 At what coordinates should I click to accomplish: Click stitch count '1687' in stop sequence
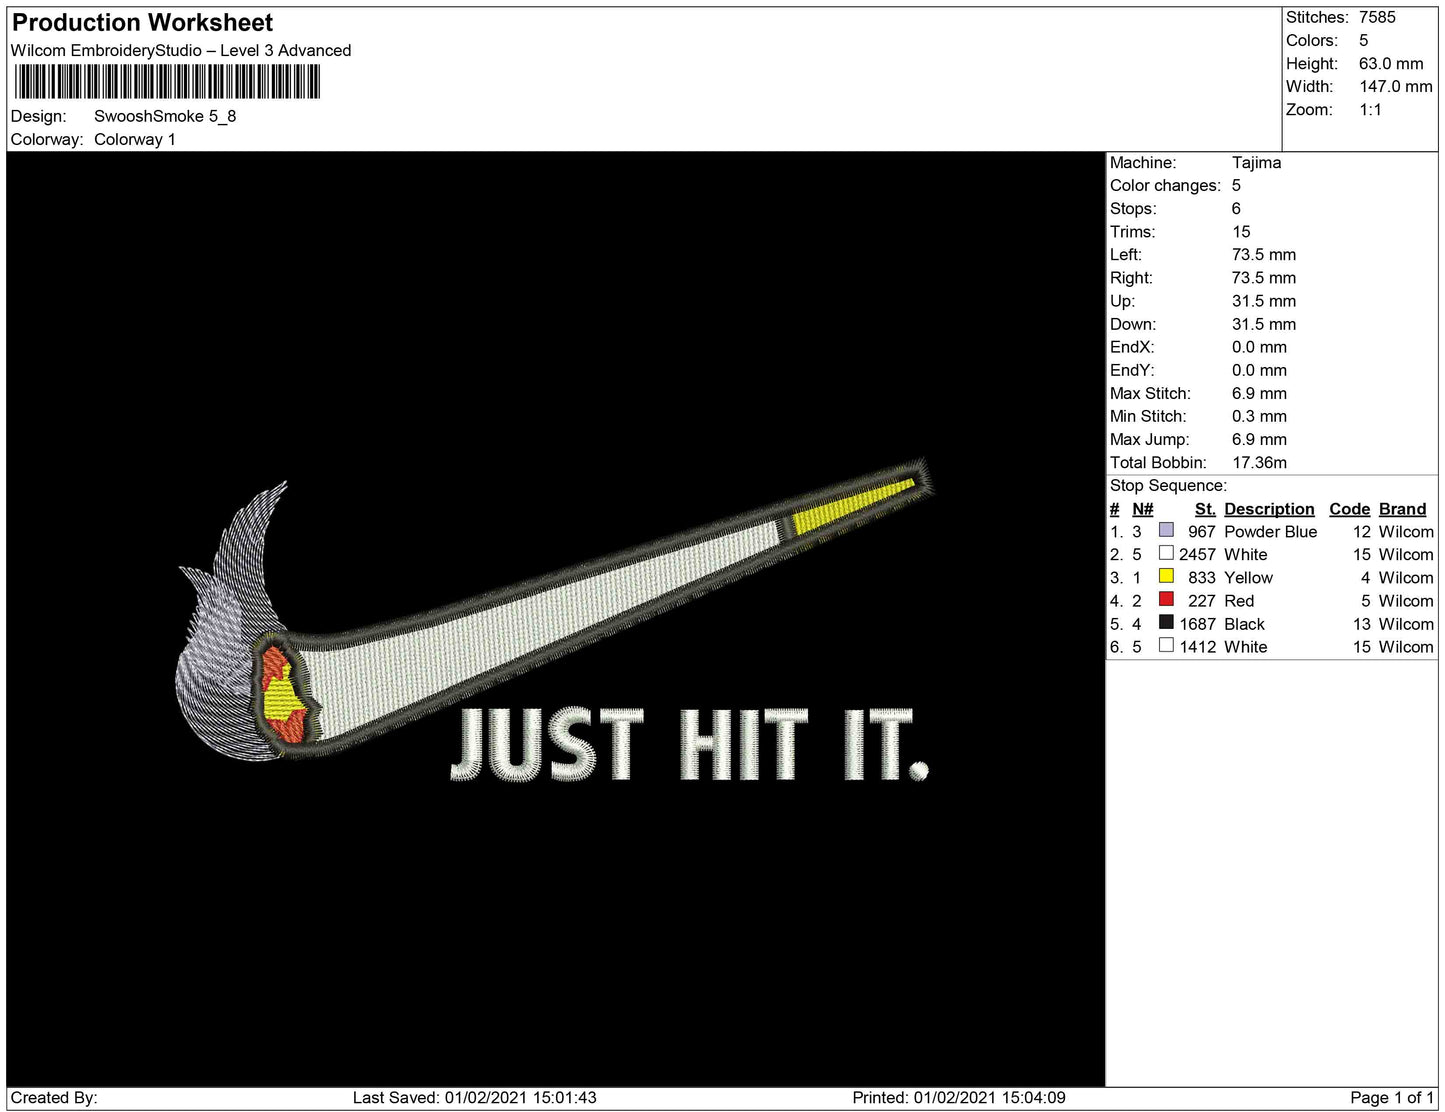[x=1197, y=623]
